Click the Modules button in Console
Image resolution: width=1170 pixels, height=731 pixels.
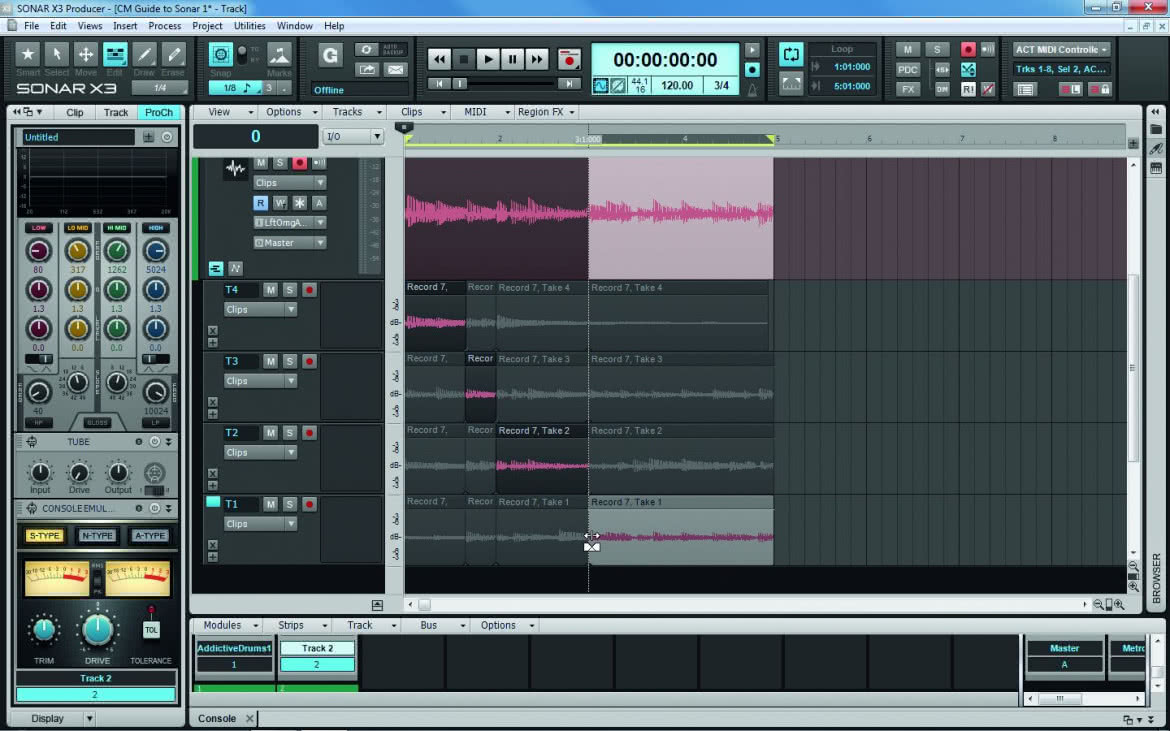(x=228, y=625)
